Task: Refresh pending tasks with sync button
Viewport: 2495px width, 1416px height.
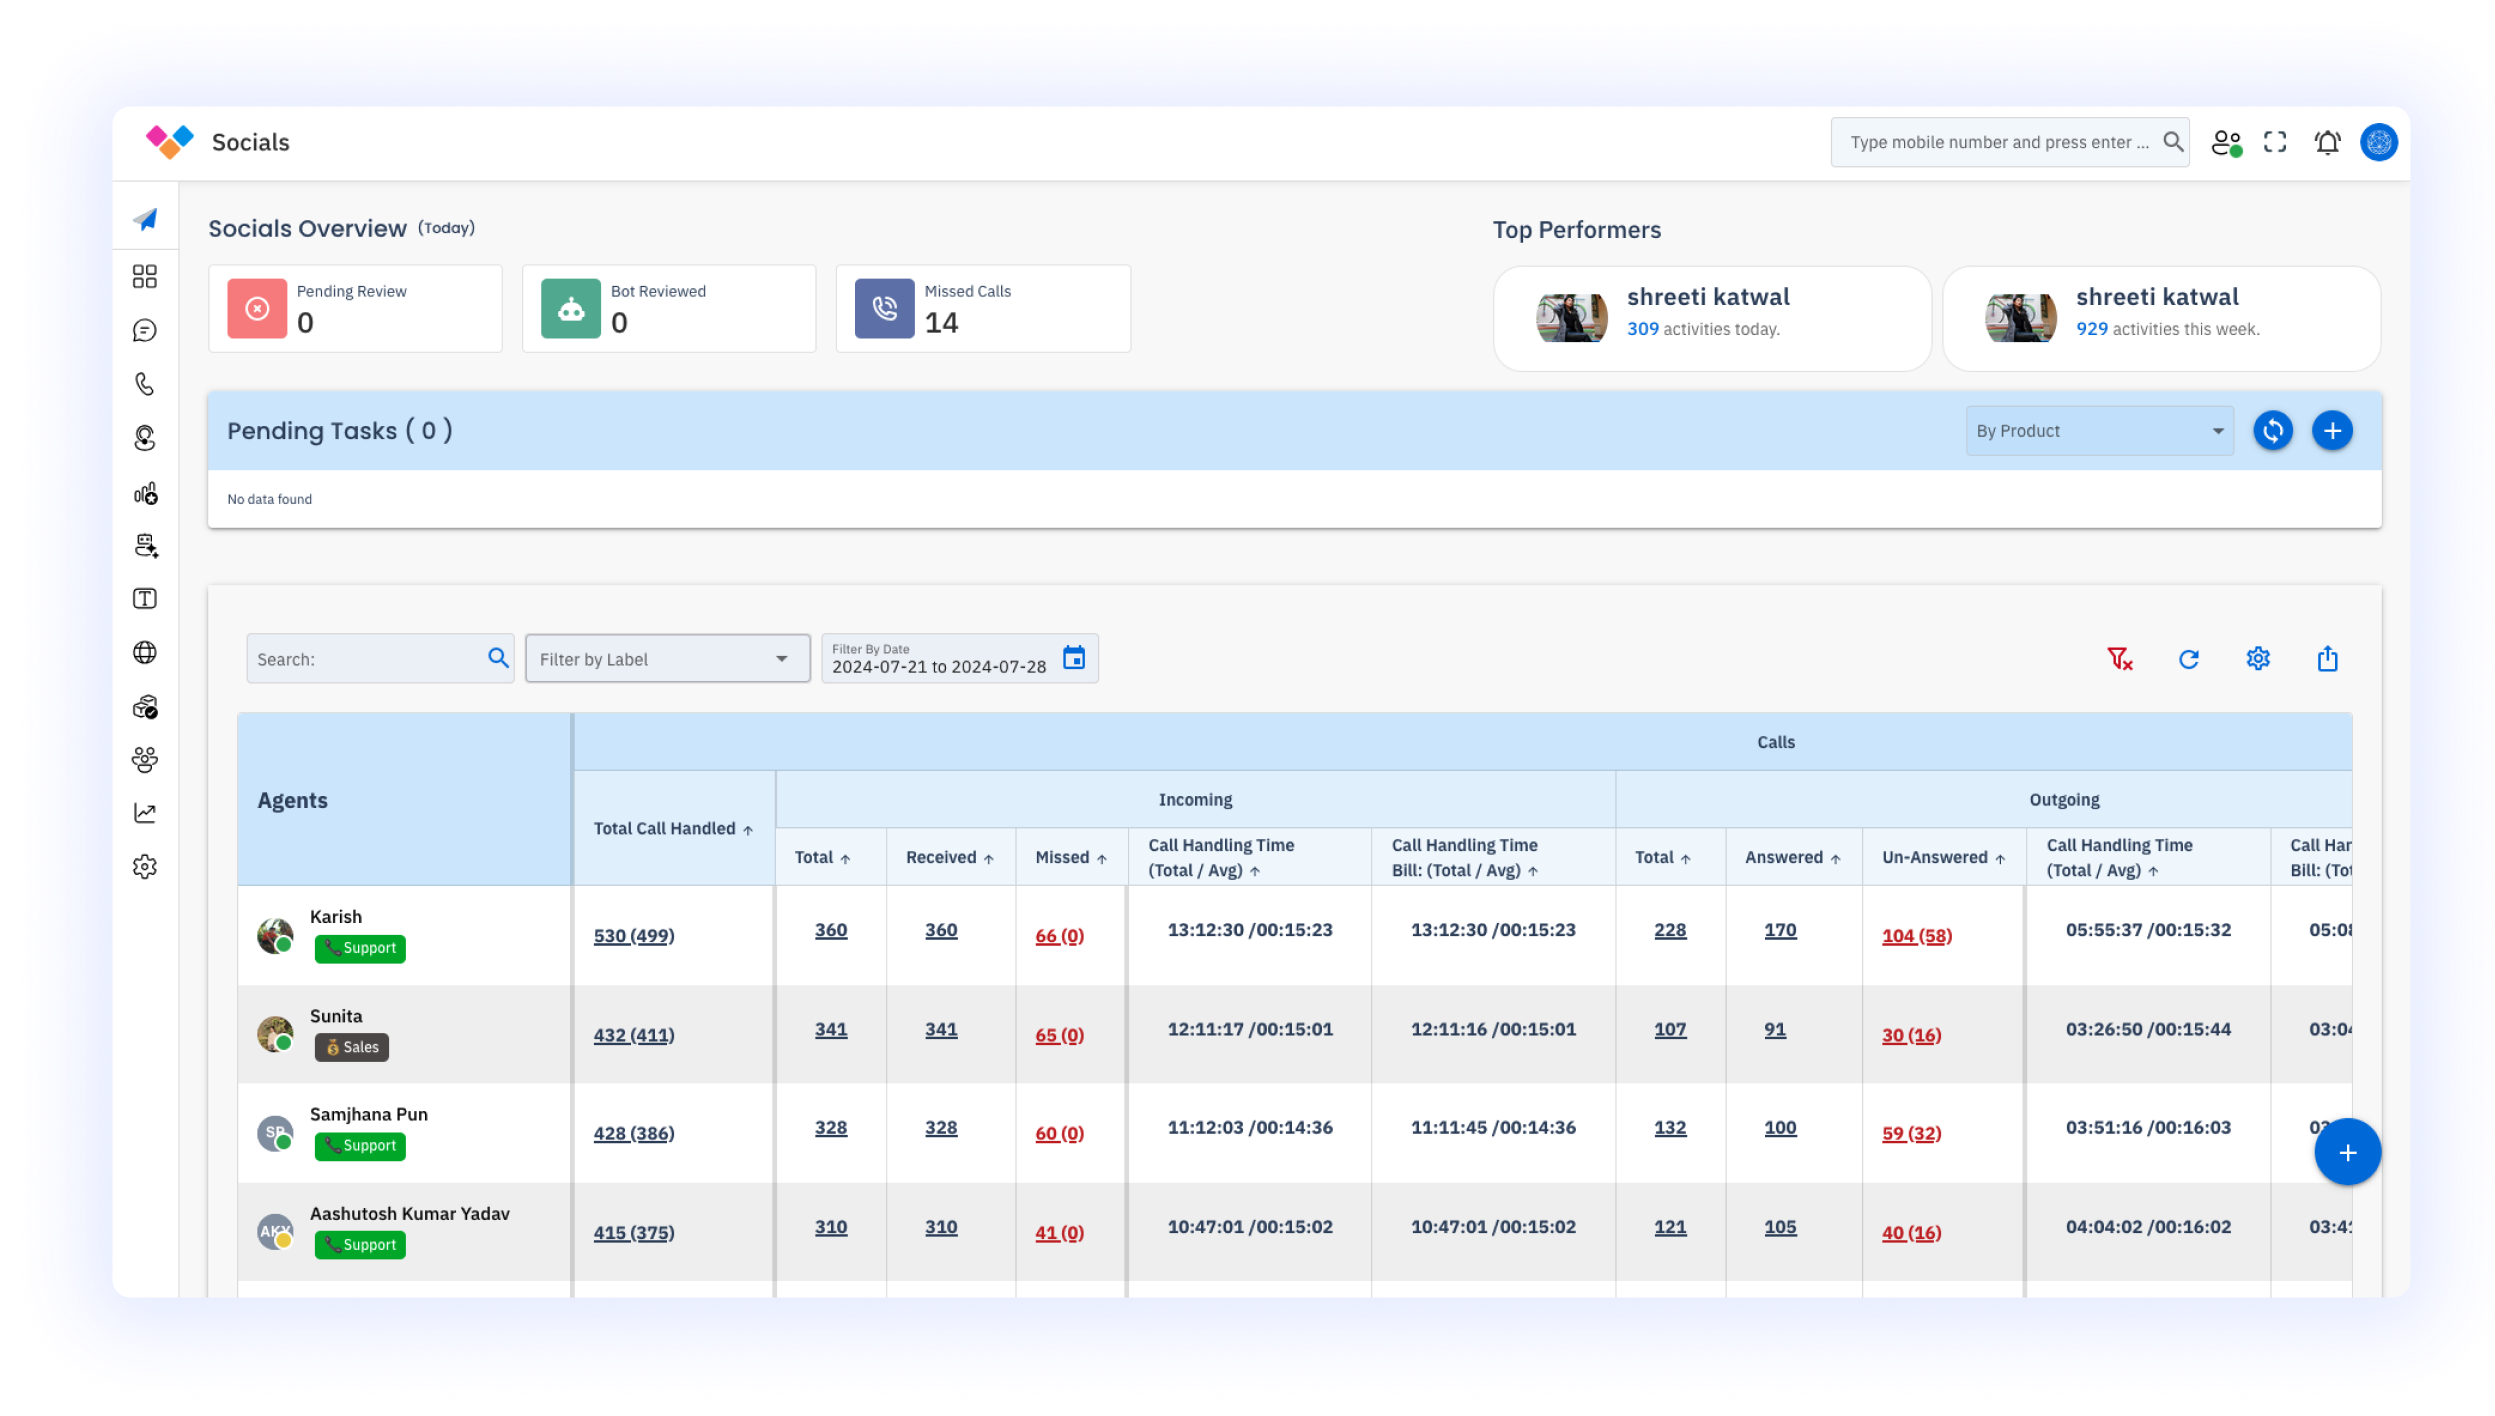Action: coord(2272,431)
